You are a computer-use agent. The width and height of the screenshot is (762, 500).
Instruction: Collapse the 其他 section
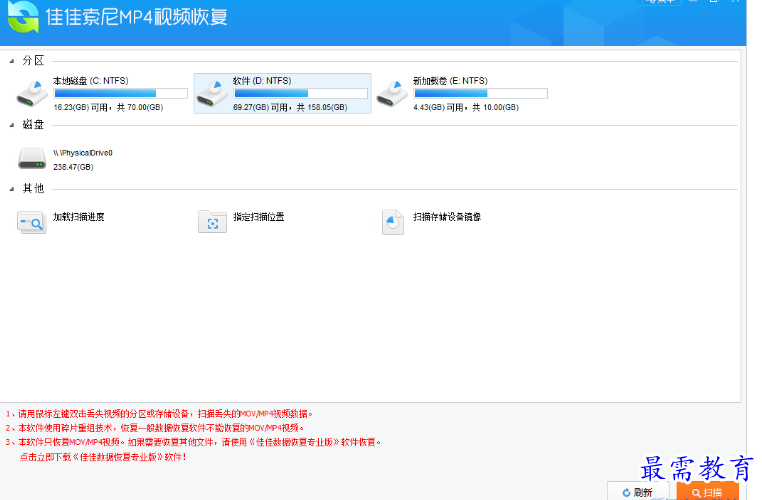click(12, 189)
